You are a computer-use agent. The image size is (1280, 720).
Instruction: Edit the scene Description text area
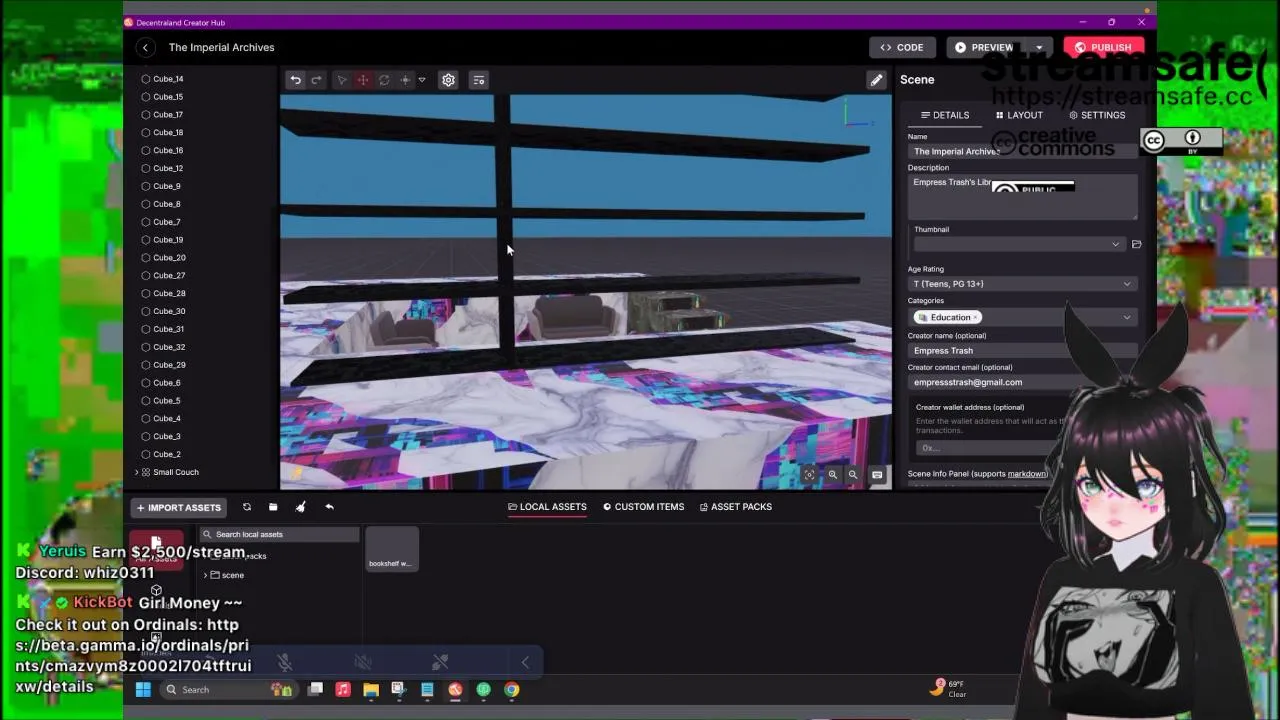[x=1022, y=196]
